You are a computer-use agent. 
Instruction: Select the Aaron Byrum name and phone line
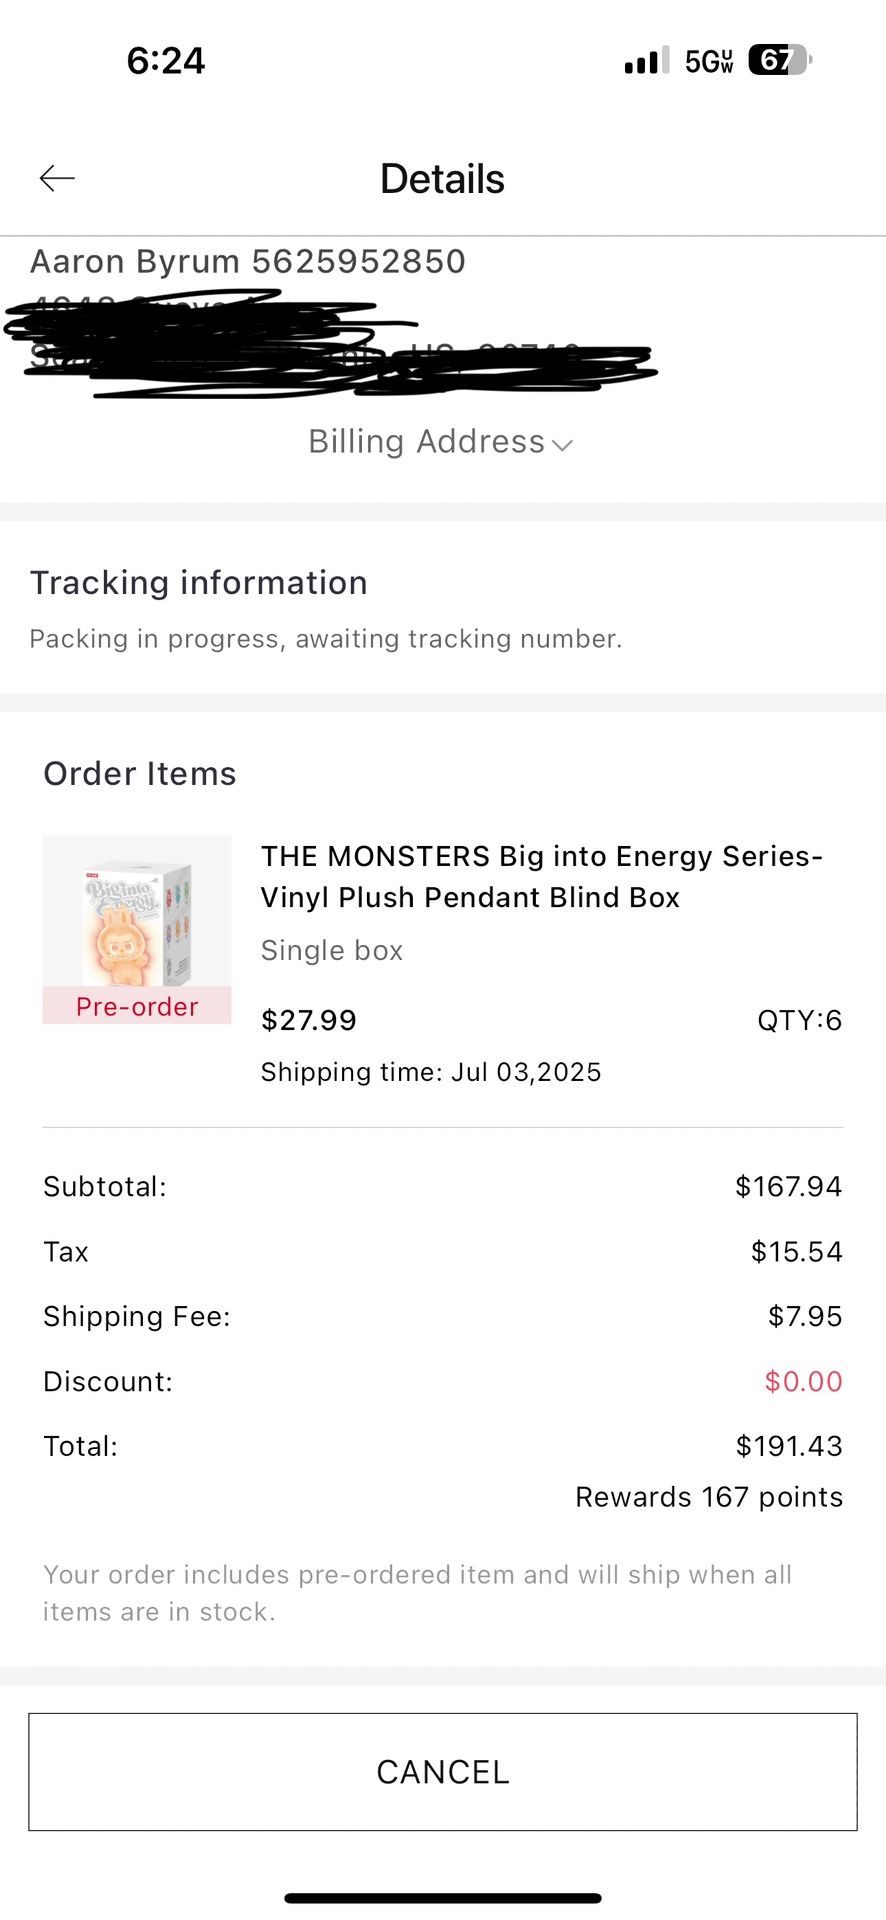[248, 262]
